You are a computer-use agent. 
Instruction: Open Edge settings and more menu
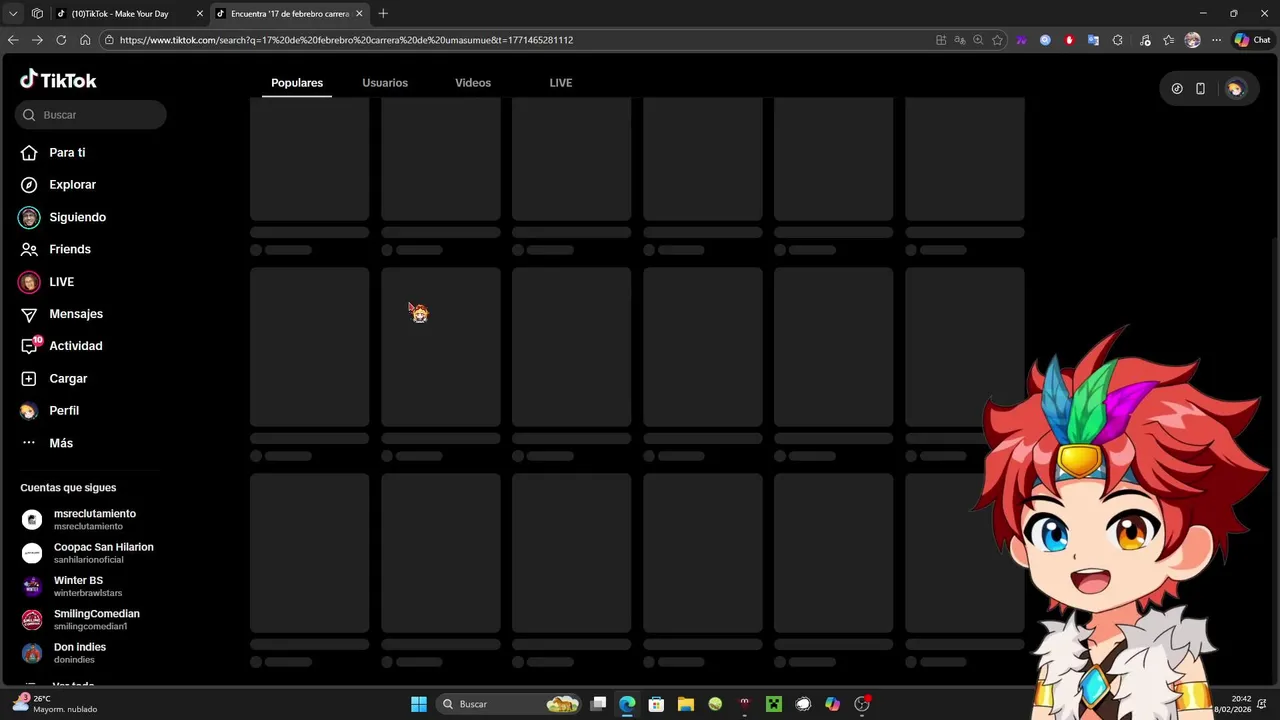click(1216, 40)
